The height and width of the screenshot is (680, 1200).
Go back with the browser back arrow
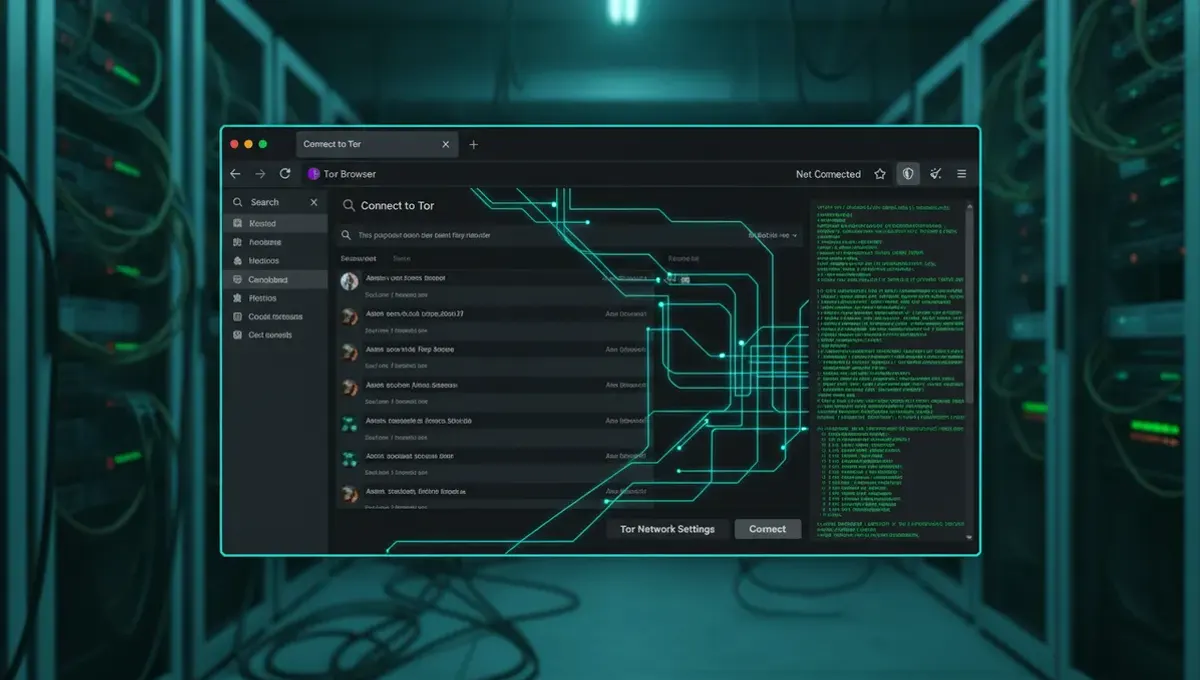tap(235, 174)
